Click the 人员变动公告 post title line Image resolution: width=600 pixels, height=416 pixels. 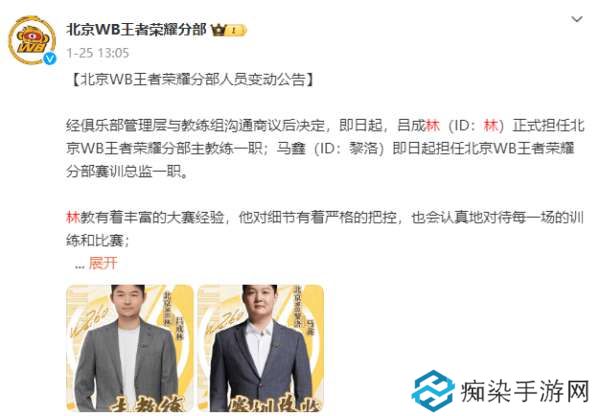pyautogui.click(x=192, y=80)
